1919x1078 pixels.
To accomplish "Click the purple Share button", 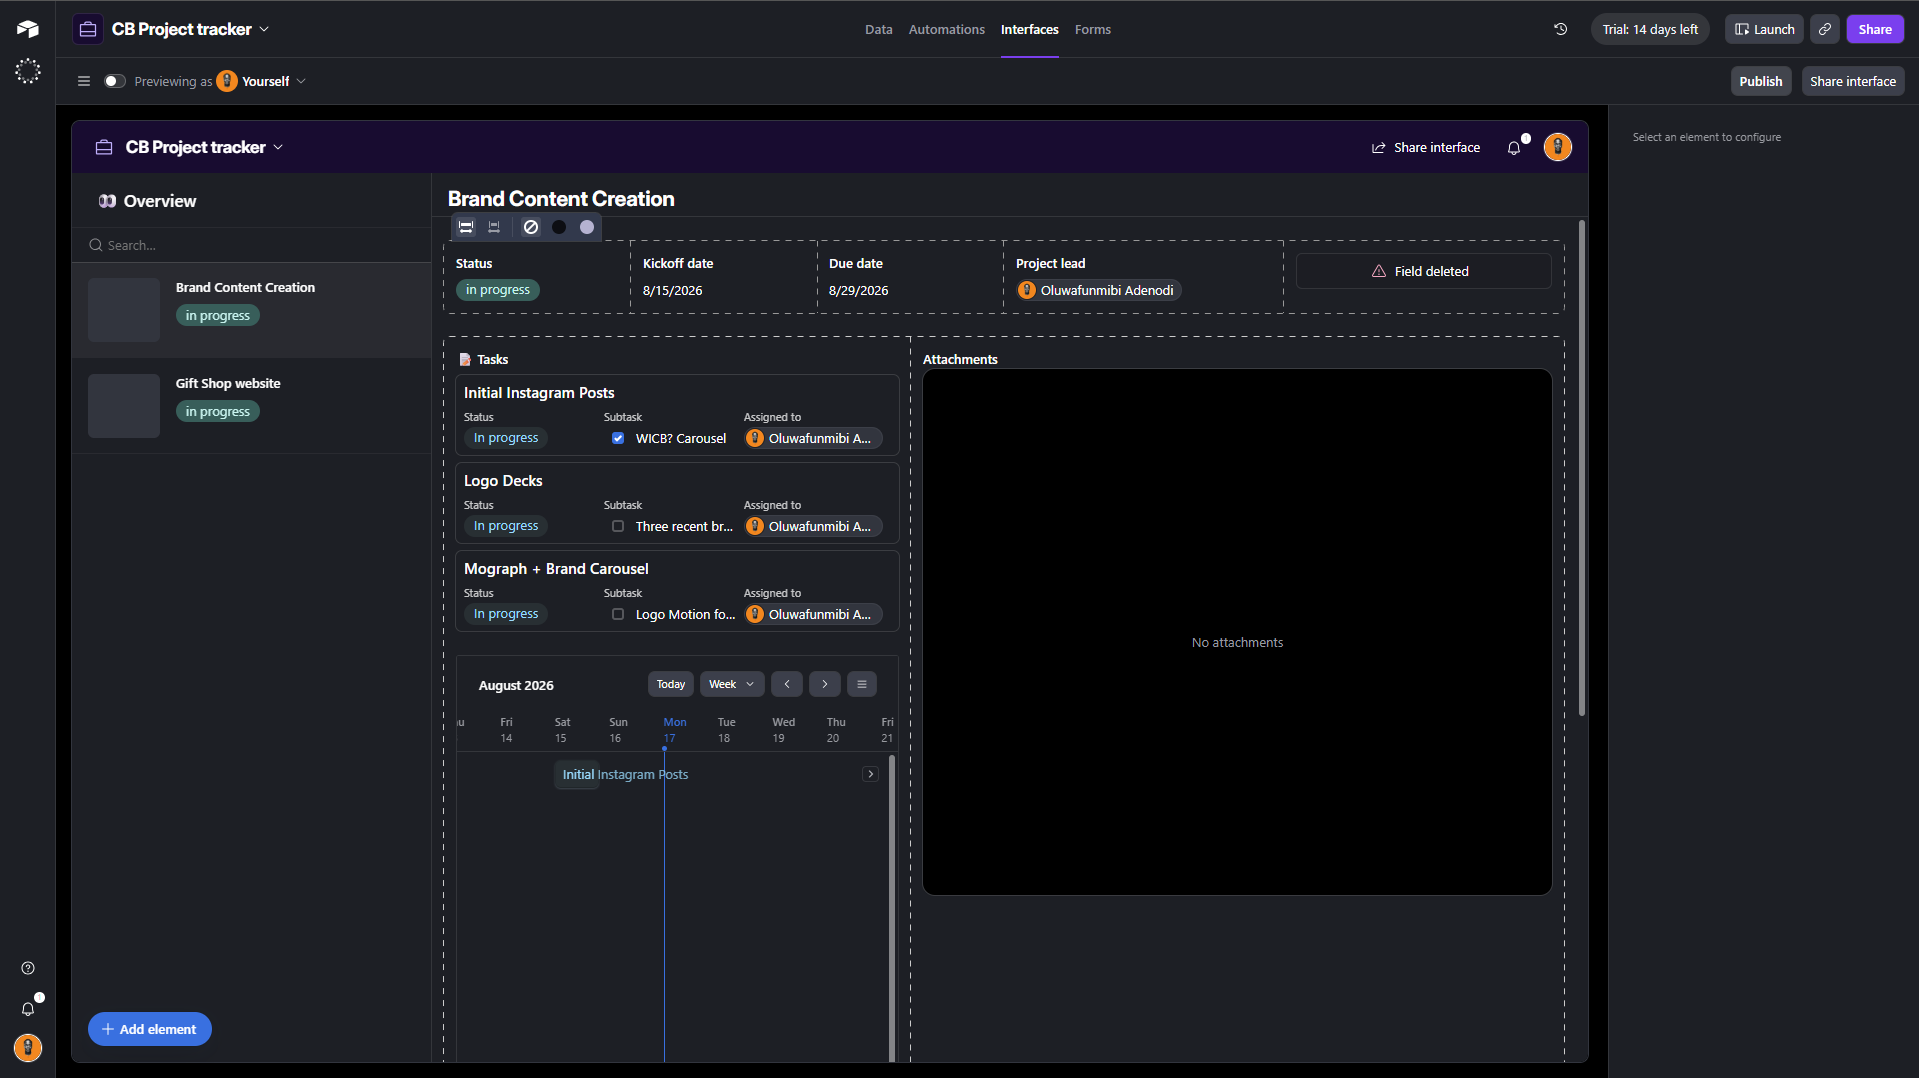I will pyautogui.click(x=1875, y=29).
